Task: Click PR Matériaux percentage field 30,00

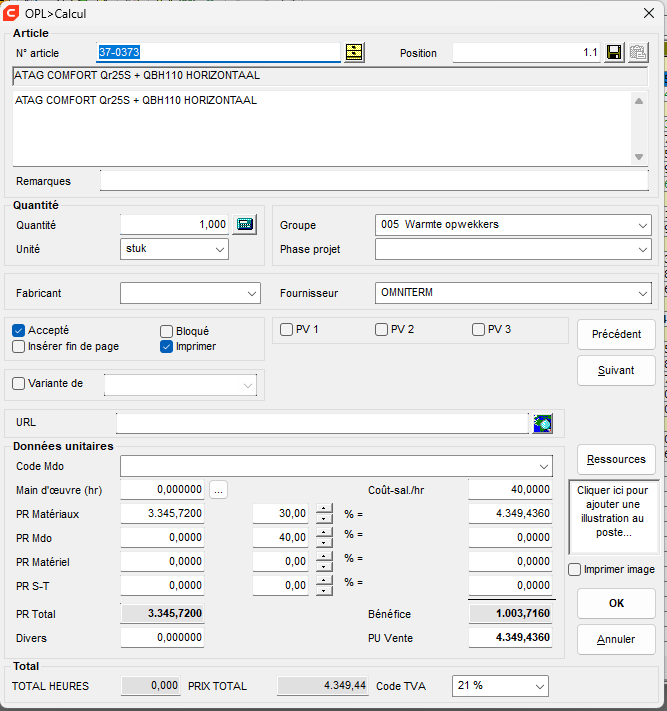Action: click(x=281, y=514)
